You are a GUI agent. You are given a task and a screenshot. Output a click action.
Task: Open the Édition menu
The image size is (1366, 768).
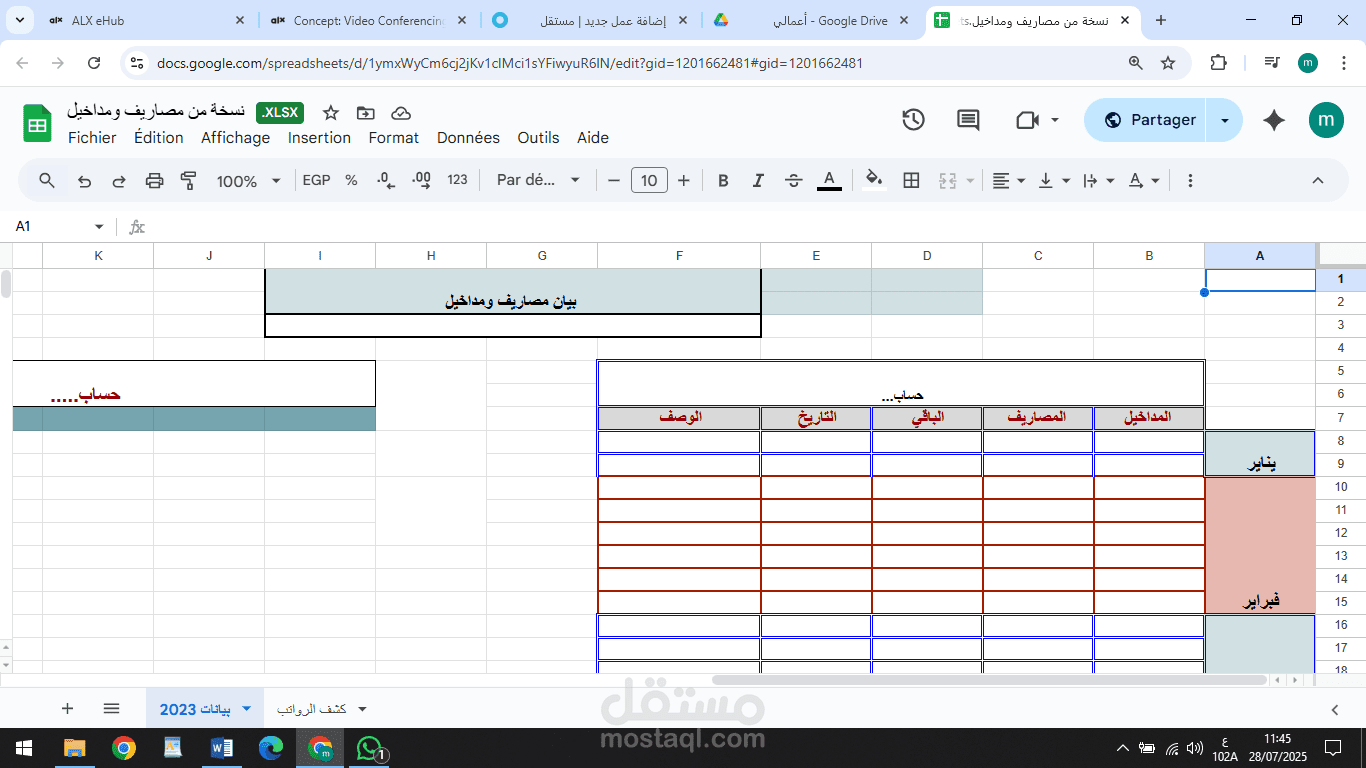click(159, 138)
